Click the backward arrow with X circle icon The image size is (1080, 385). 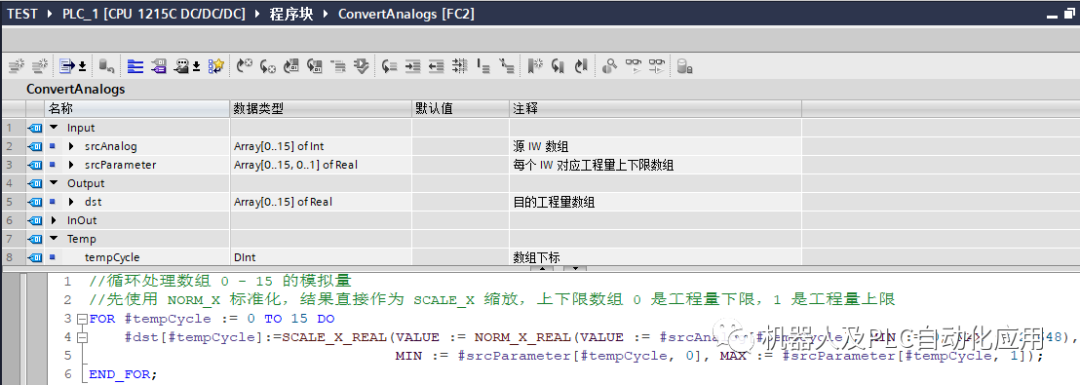[x=268, y=65]
